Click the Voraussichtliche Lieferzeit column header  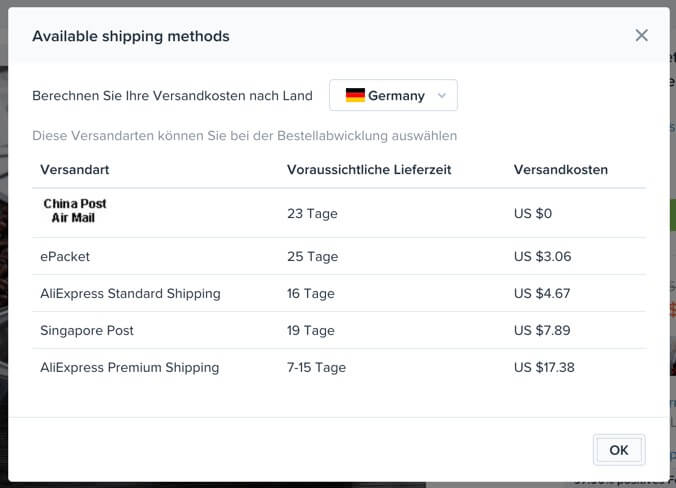[x=369, y=170]
